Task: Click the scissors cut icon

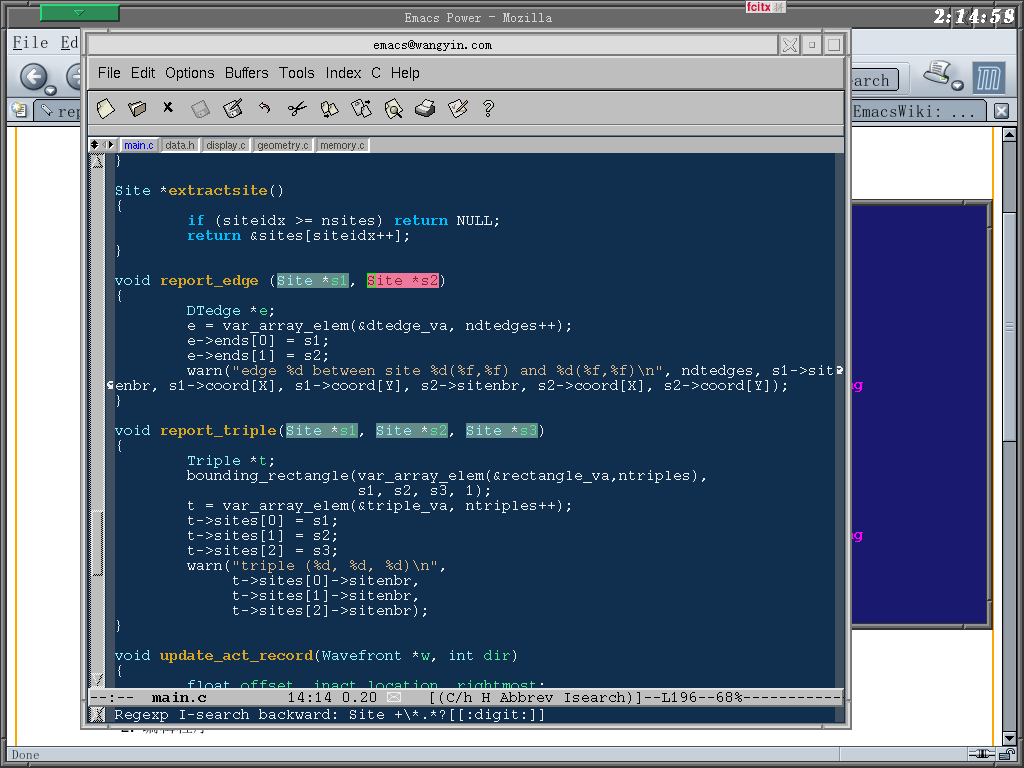Action: point(297,108)
